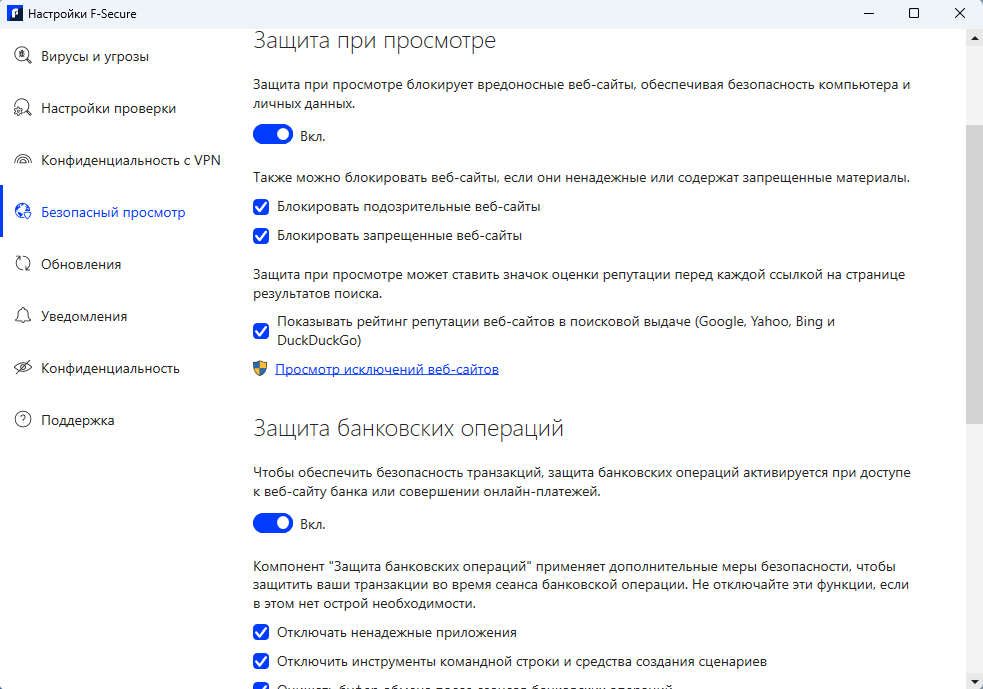
Task: Minimize the F-Secure settings window
Action: (869, 13)
